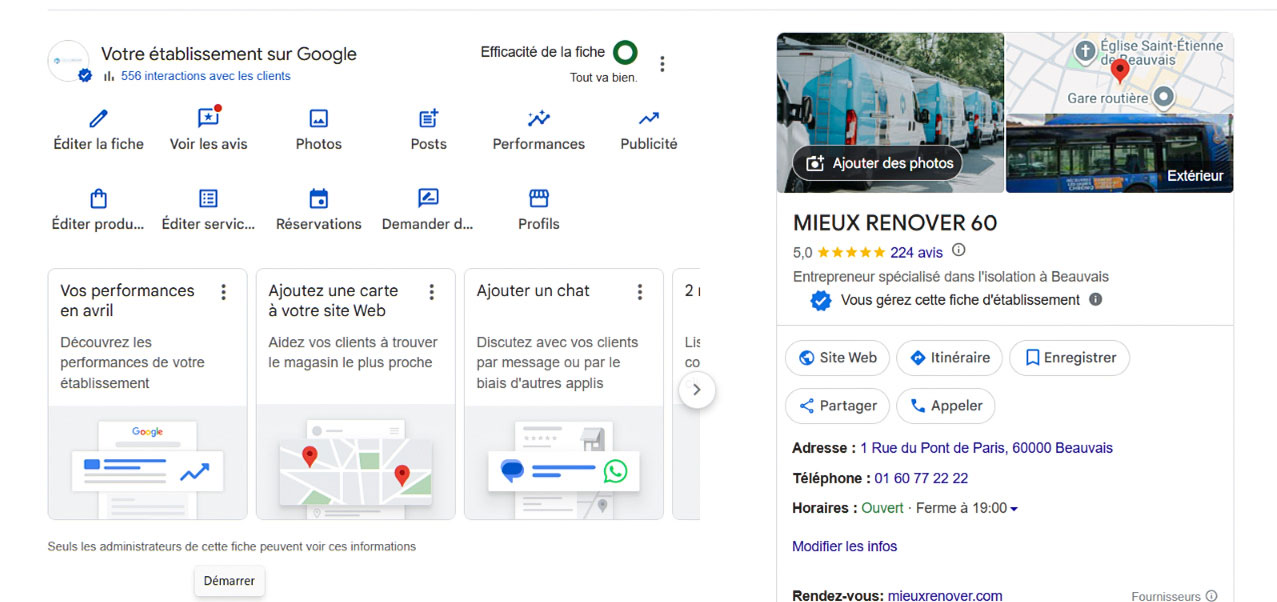This screenshot has width=1277, height=602.
Task: Click the Efficacité de la fiche green circle
Action: [625, 52]
